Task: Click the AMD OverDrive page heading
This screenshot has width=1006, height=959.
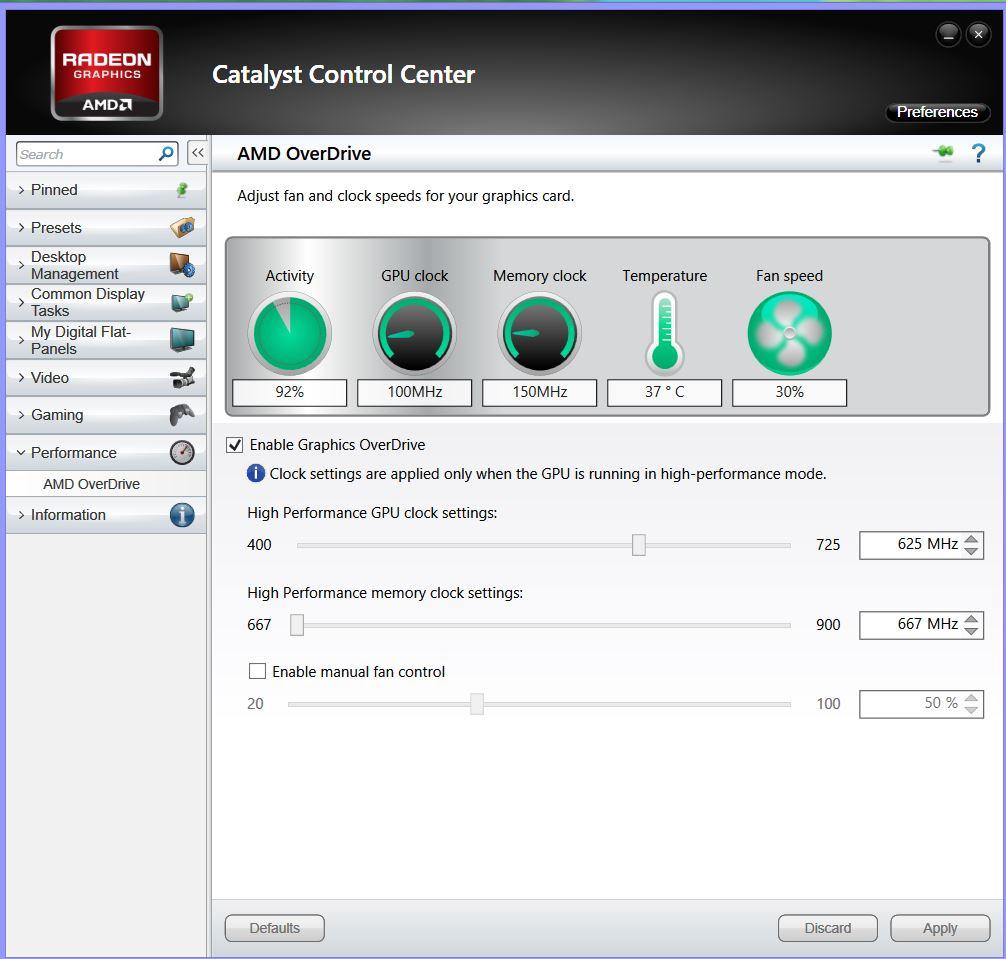Action: click(x=304, y=154)
